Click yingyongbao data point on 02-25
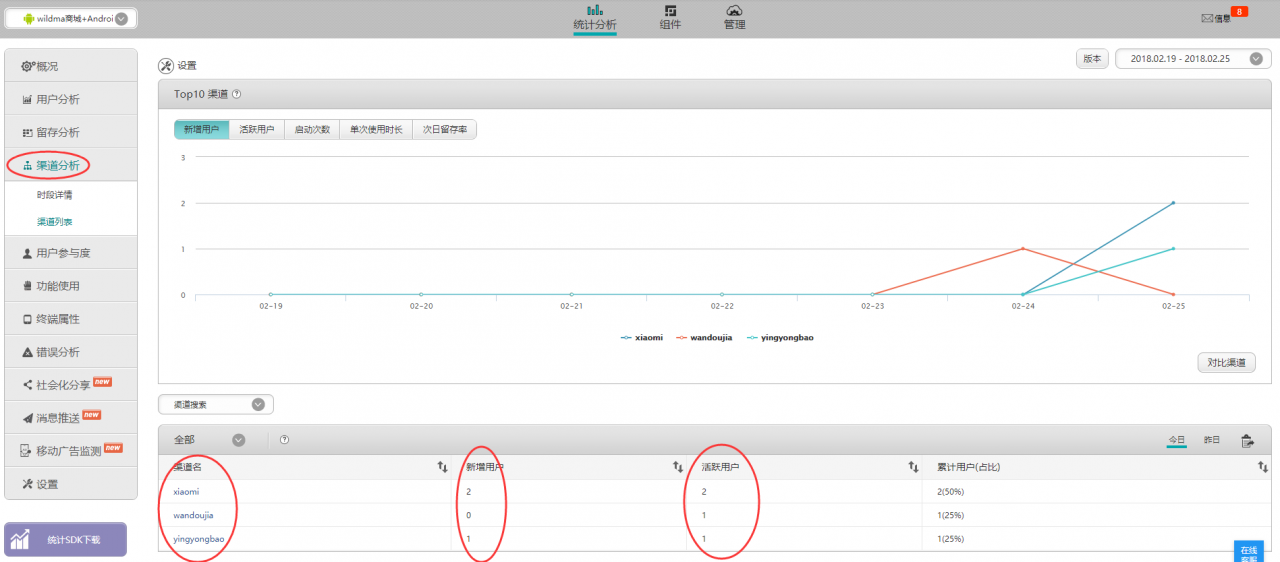This screenshot has height=562, width=1280. tap(1173, 248)
